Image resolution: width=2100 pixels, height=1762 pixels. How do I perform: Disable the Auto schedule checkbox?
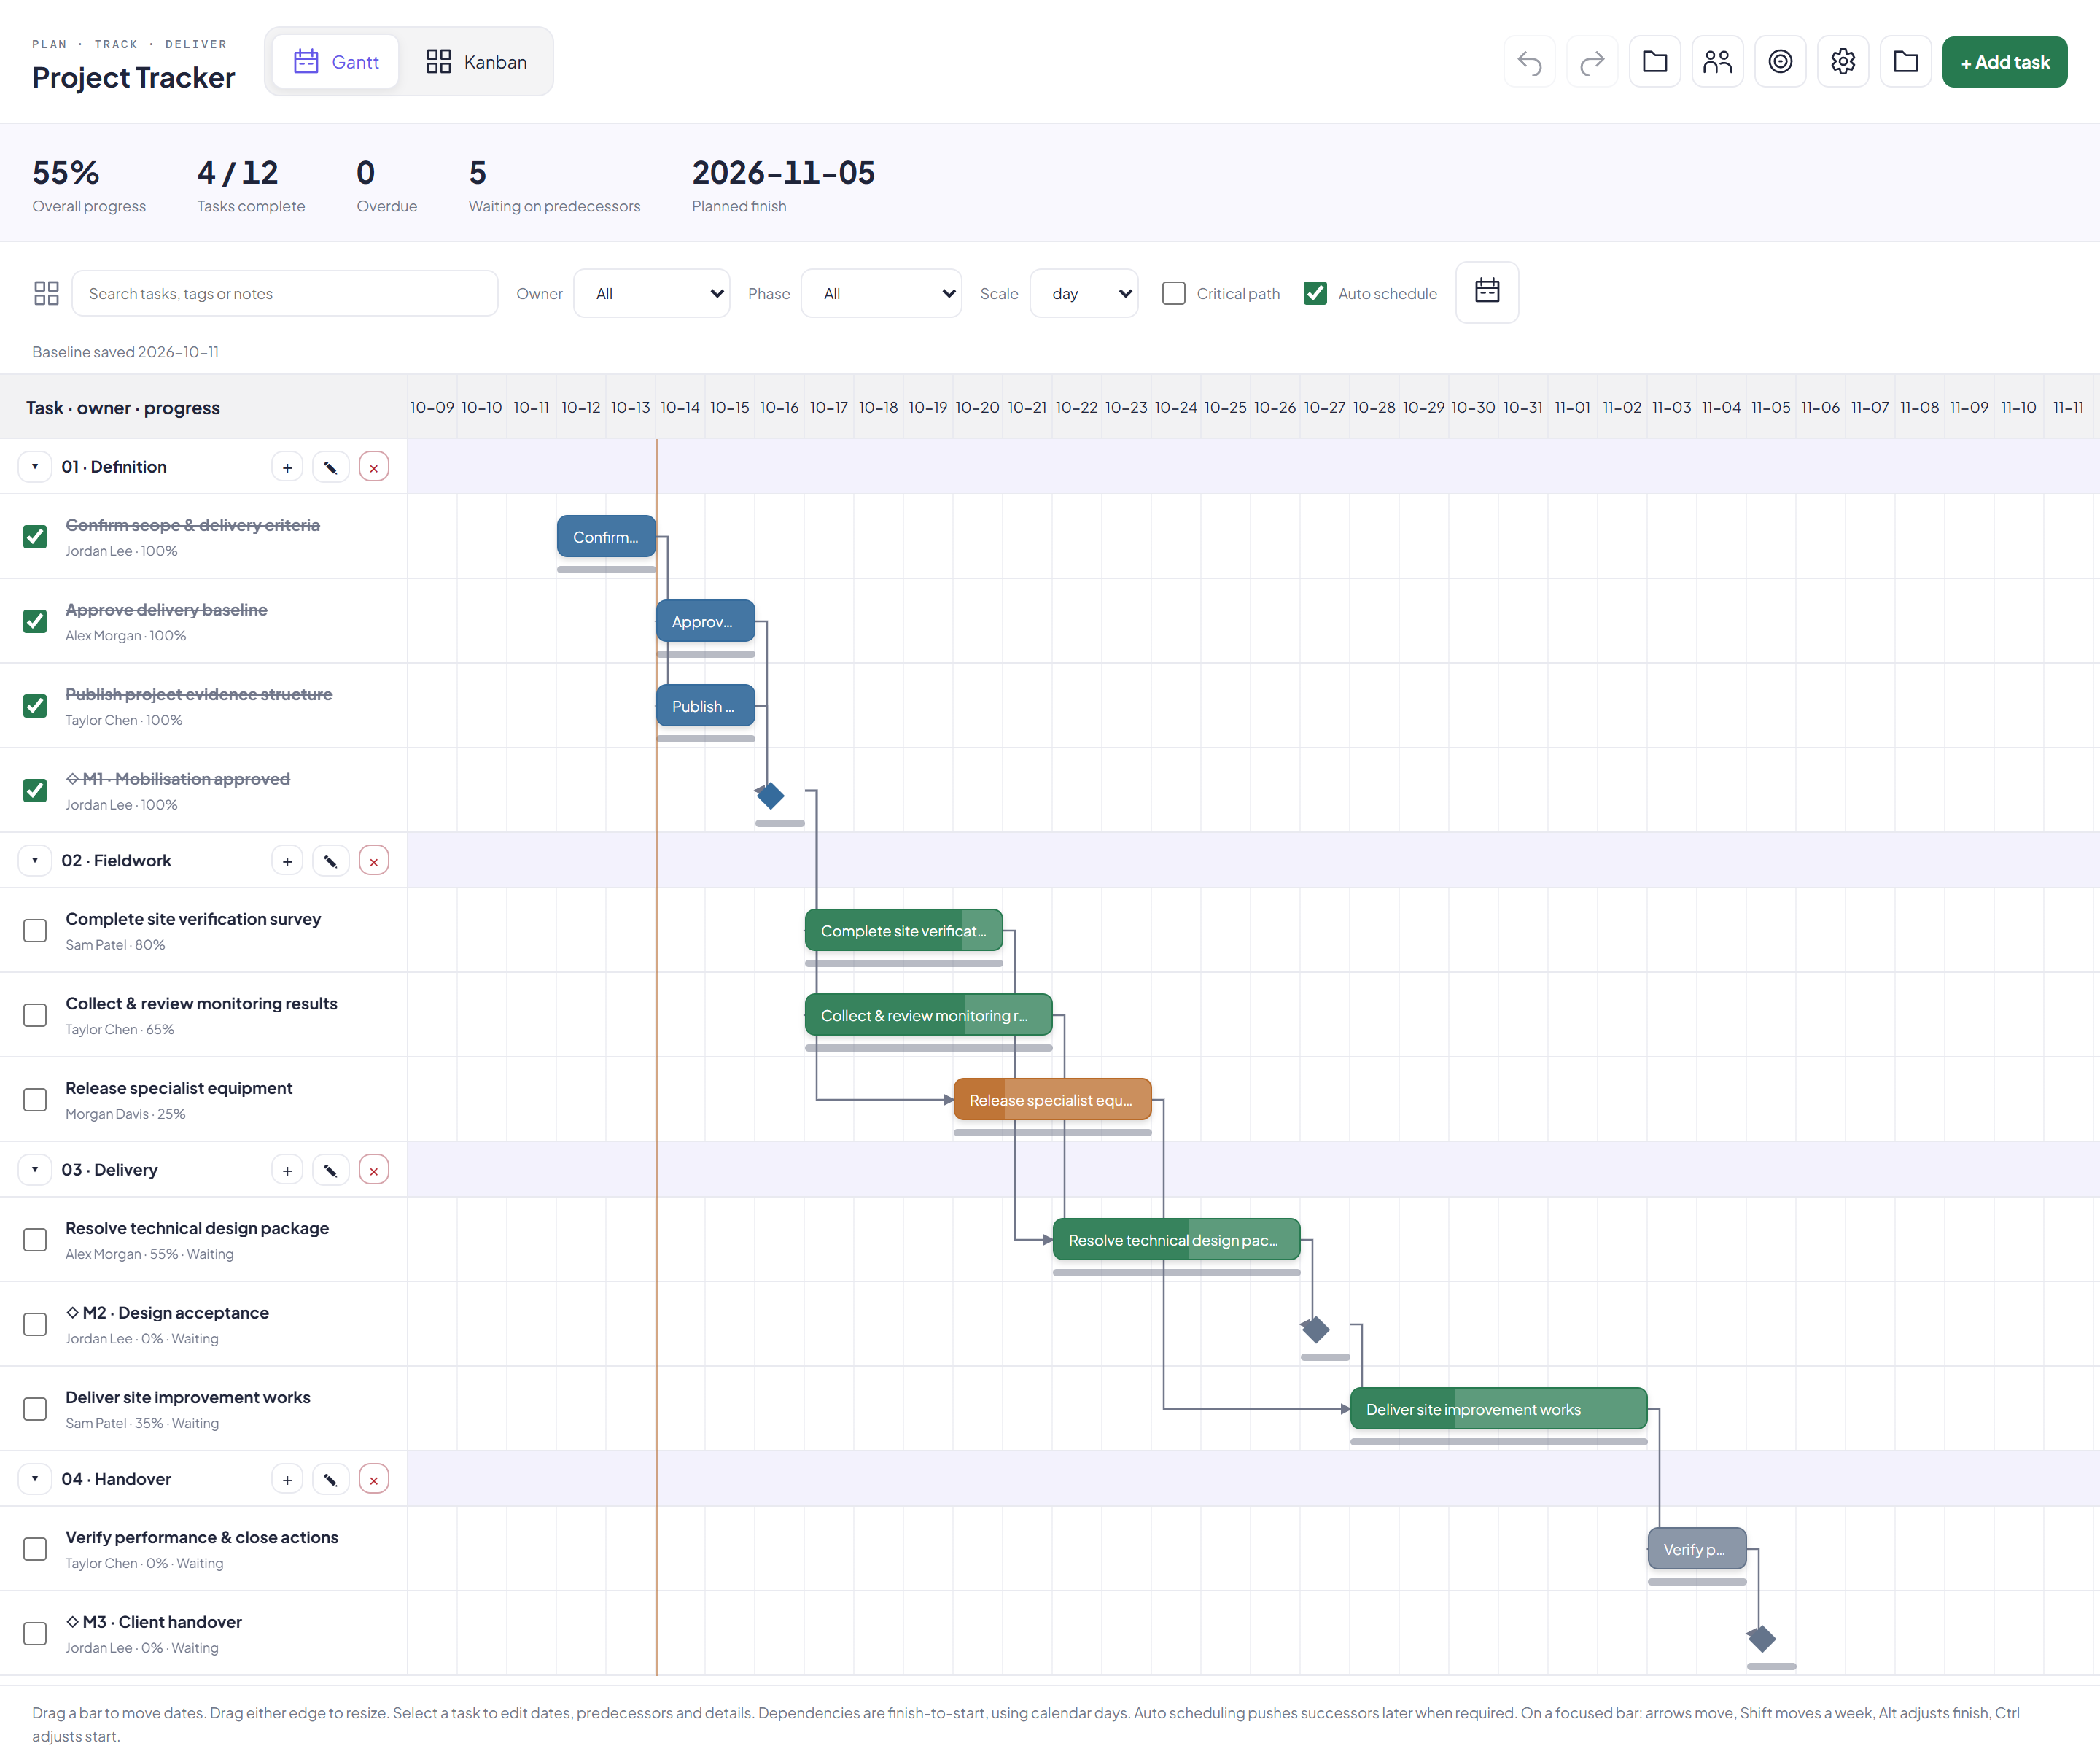click(x=1315, y=293)
